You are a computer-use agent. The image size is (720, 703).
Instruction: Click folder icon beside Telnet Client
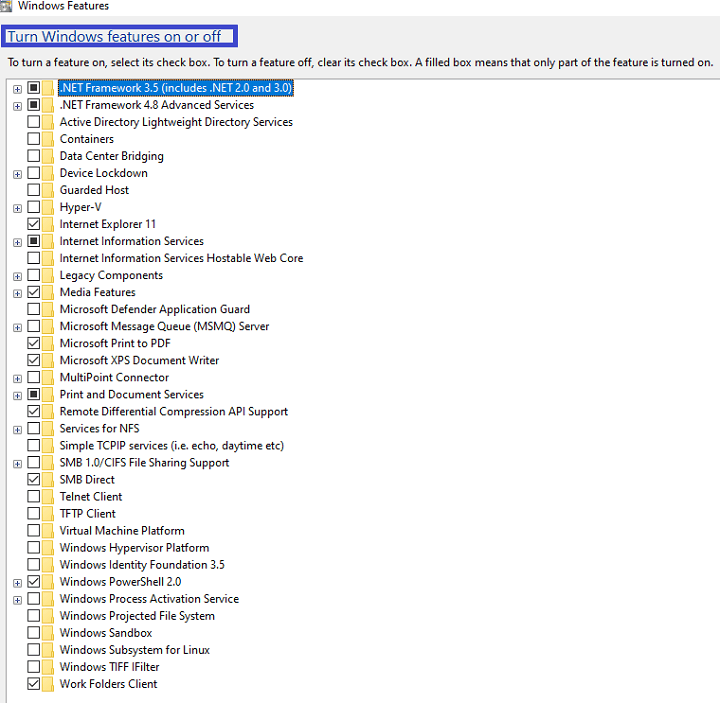coord(48,497)
